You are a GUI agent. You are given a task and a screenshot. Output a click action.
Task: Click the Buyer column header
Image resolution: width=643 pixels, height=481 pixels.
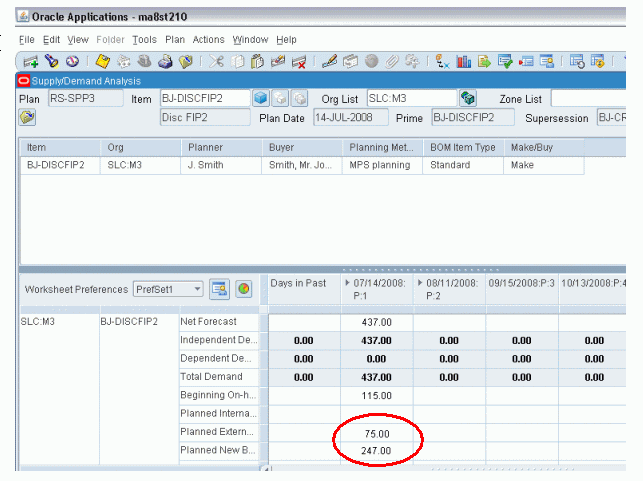[x=302, y=148]
